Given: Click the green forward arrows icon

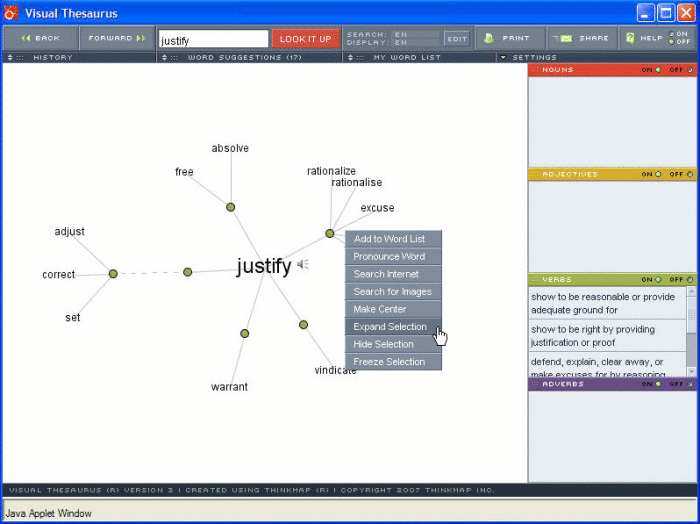Looking at the screenshot, I should pos(141,38).
